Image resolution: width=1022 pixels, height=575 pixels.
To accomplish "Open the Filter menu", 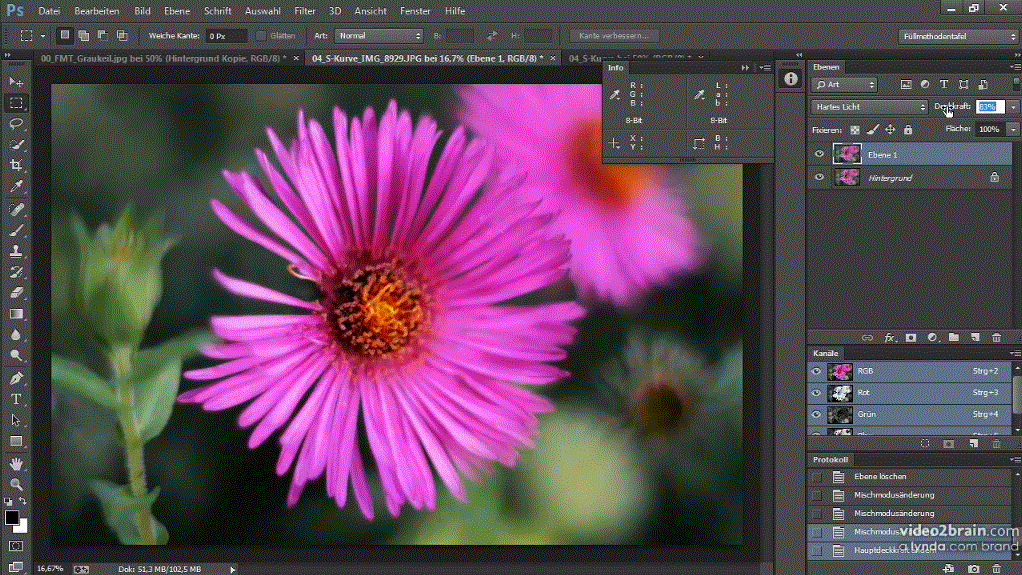I will point(304,11).
